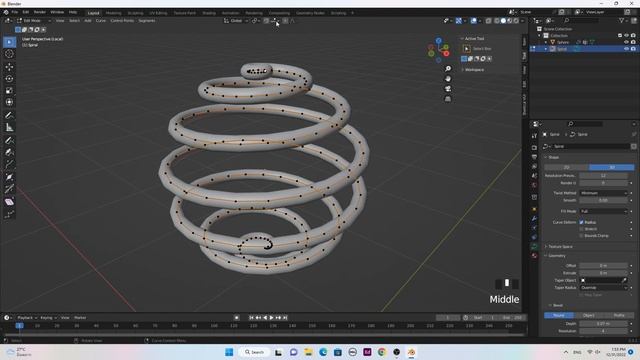Viewport: 640px width, 360px height.
Task: Toggle X-ray display in viewport header
Action: (489, 20)
